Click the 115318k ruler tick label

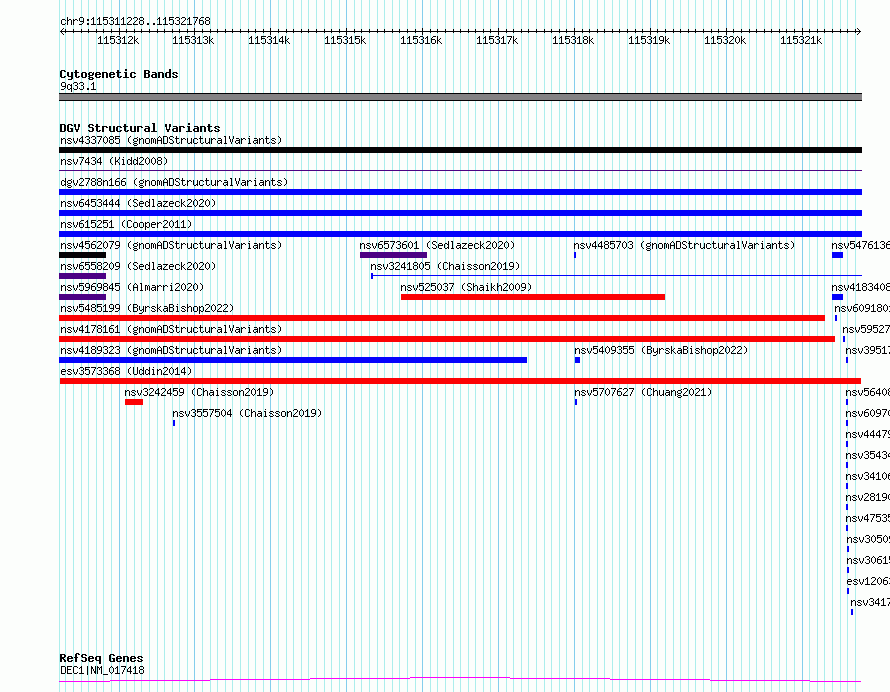tap(573, 40)
